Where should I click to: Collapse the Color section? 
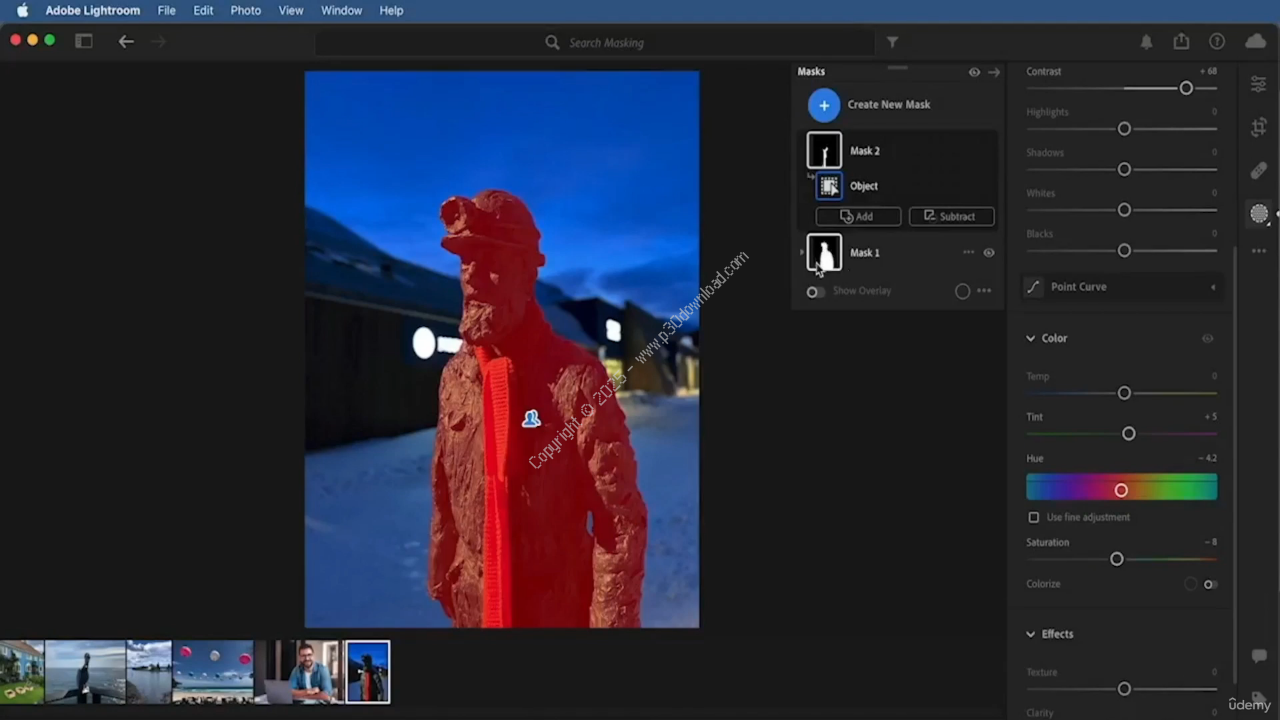[1031, 338]
